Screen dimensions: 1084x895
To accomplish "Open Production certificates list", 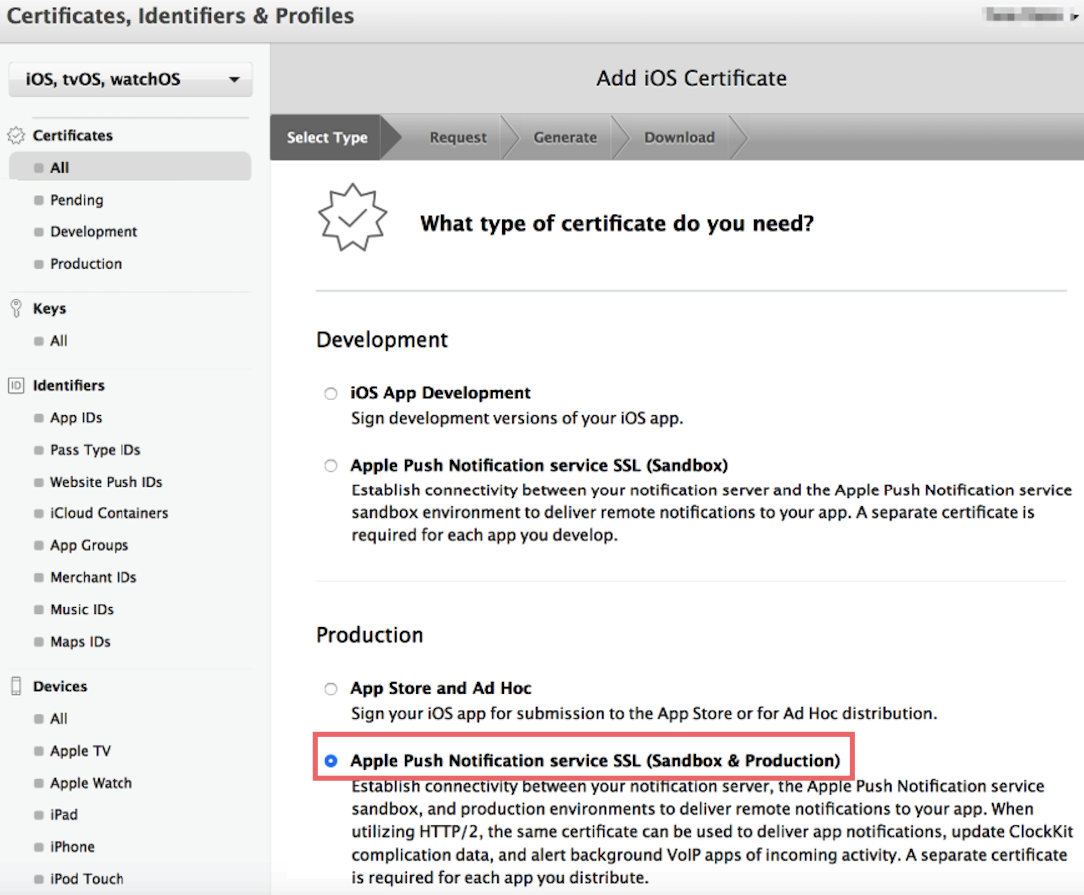I will pos(86,264).
